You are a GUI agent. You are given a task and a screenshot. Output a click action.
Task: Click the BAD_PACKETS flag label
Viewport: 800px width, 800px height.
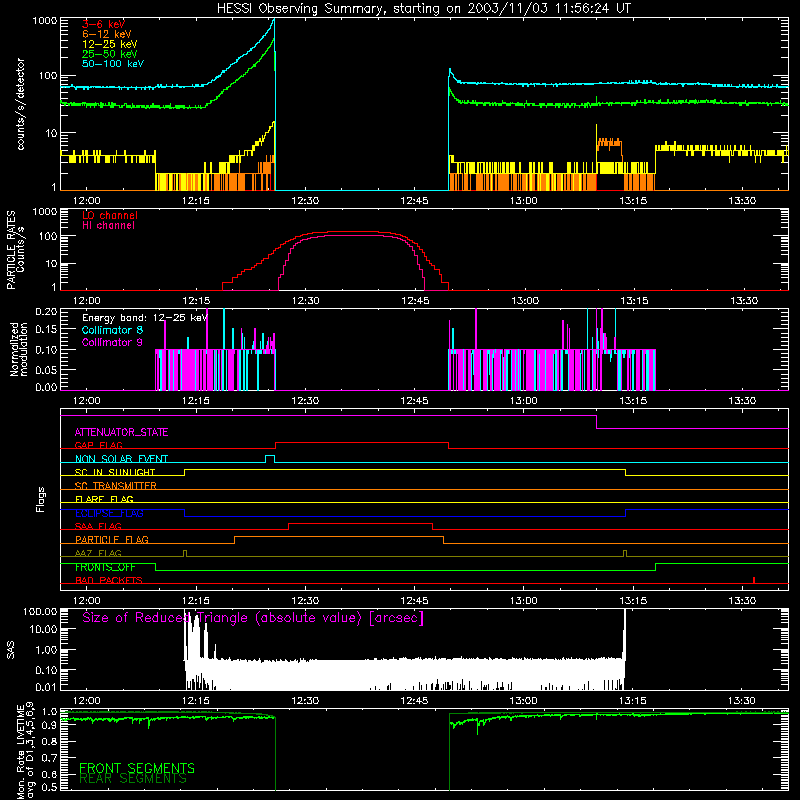tap(109, 581)
